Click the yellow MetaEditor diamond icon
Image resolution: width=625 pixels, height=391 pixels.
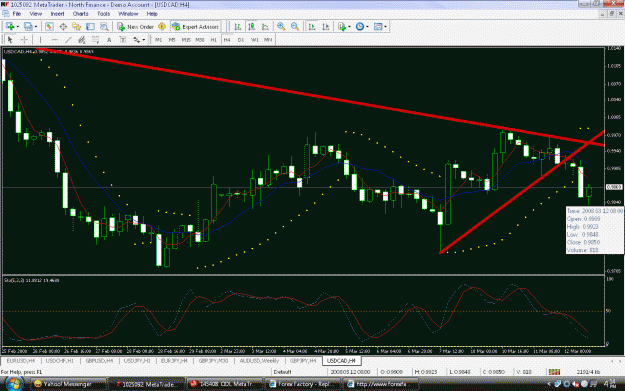pyautogui.click(x=162, y=27)
